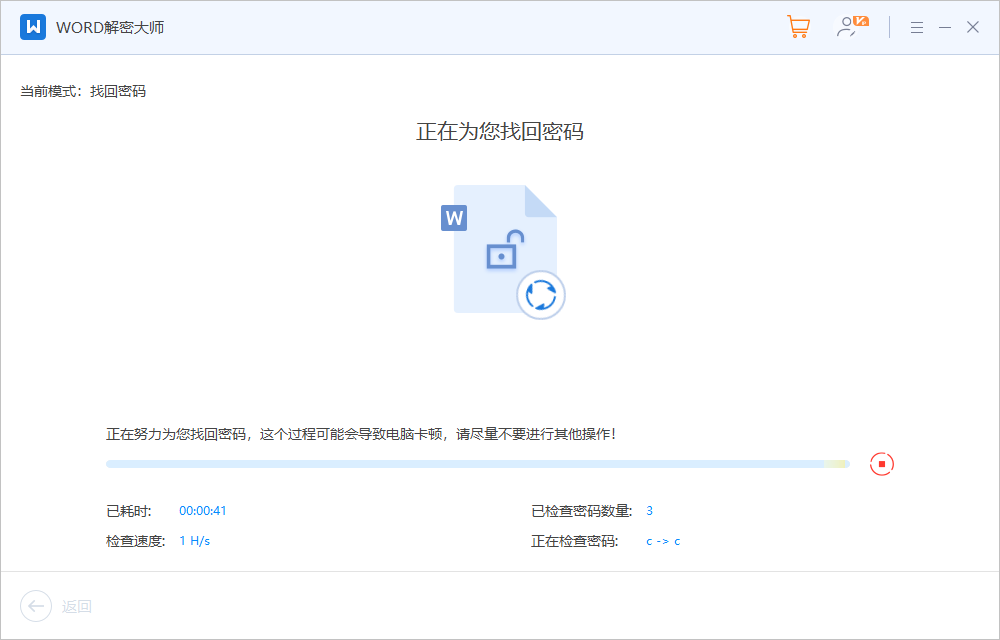Image resolution: width=1000 pixels, height=640 pixels.
Task: Click the 正在为您找回密码 heading
Action: (x=500, y=132)
